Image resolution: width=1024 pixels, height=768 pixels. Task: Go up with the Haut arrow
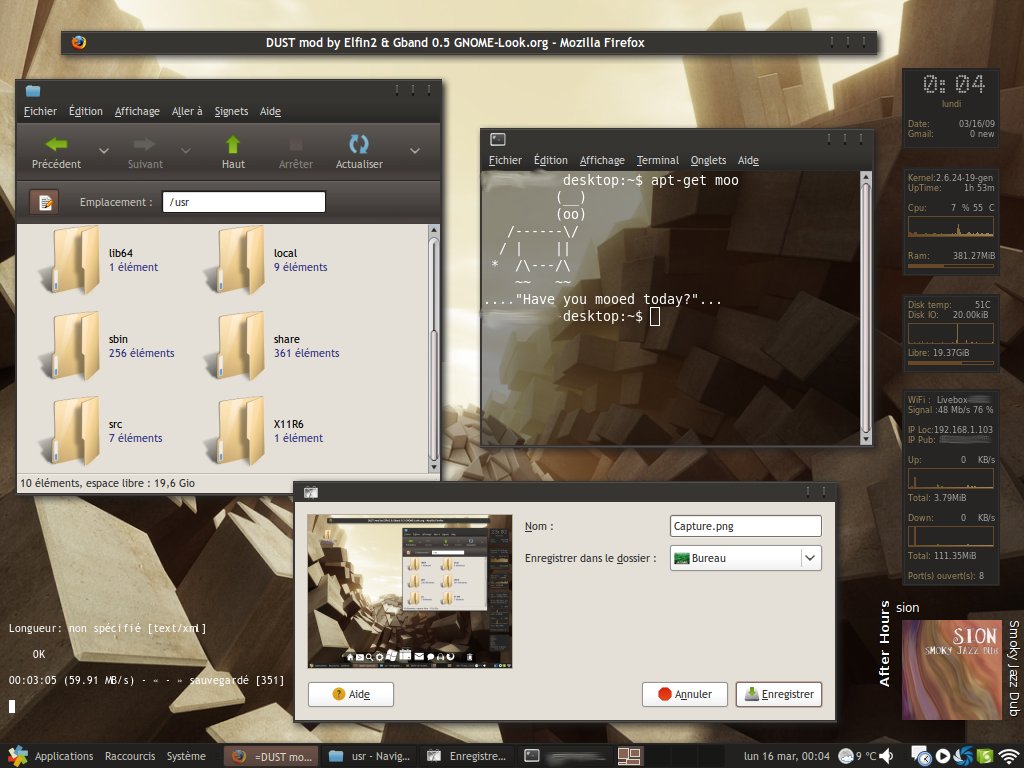tap(233, 152)
